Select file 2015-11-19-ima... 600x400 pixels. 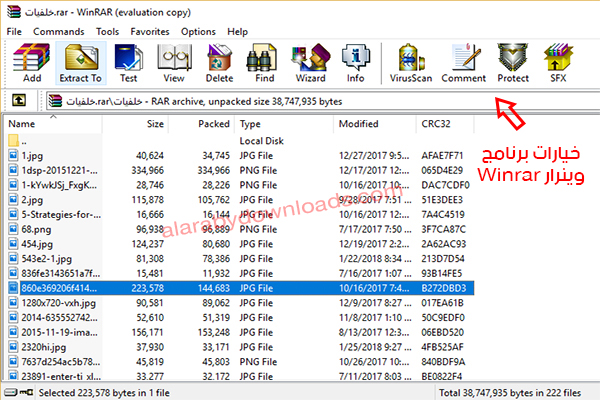(x=60, y=332)
